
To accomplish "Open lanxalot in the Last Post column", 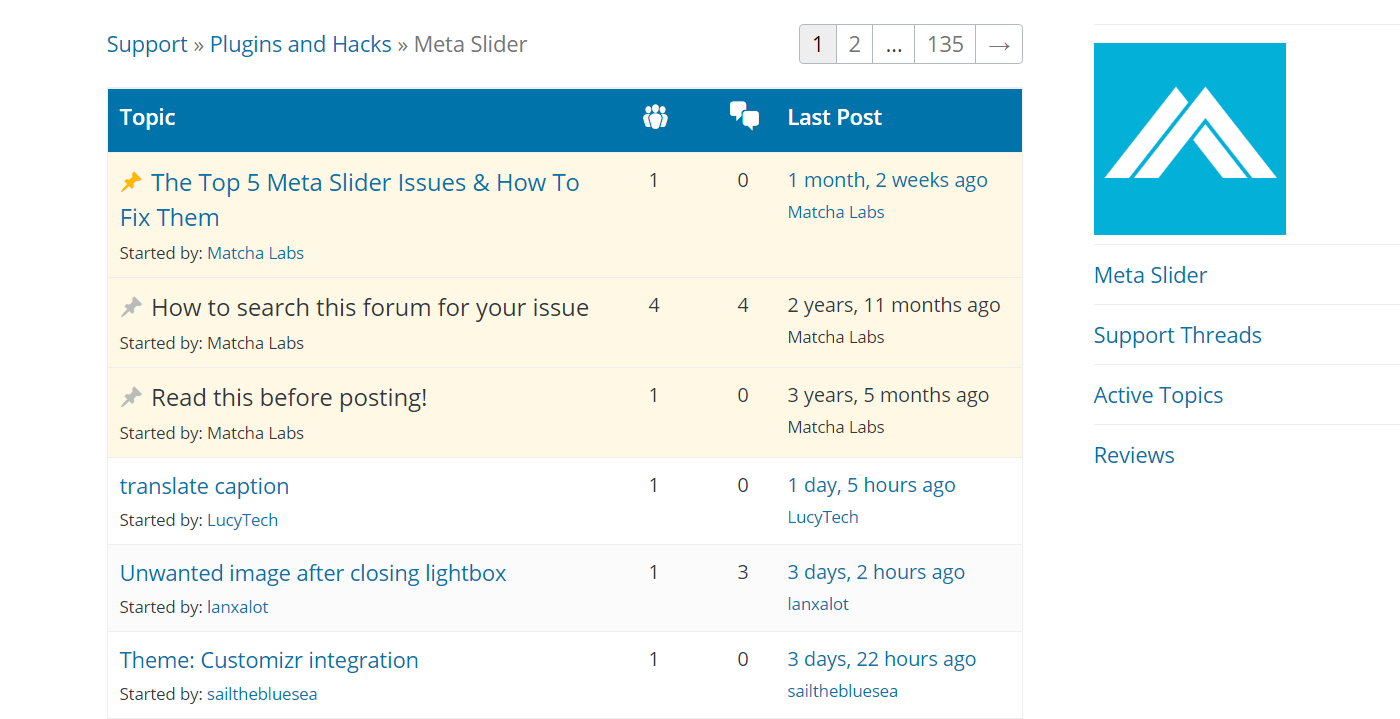I will coord(818,604).
